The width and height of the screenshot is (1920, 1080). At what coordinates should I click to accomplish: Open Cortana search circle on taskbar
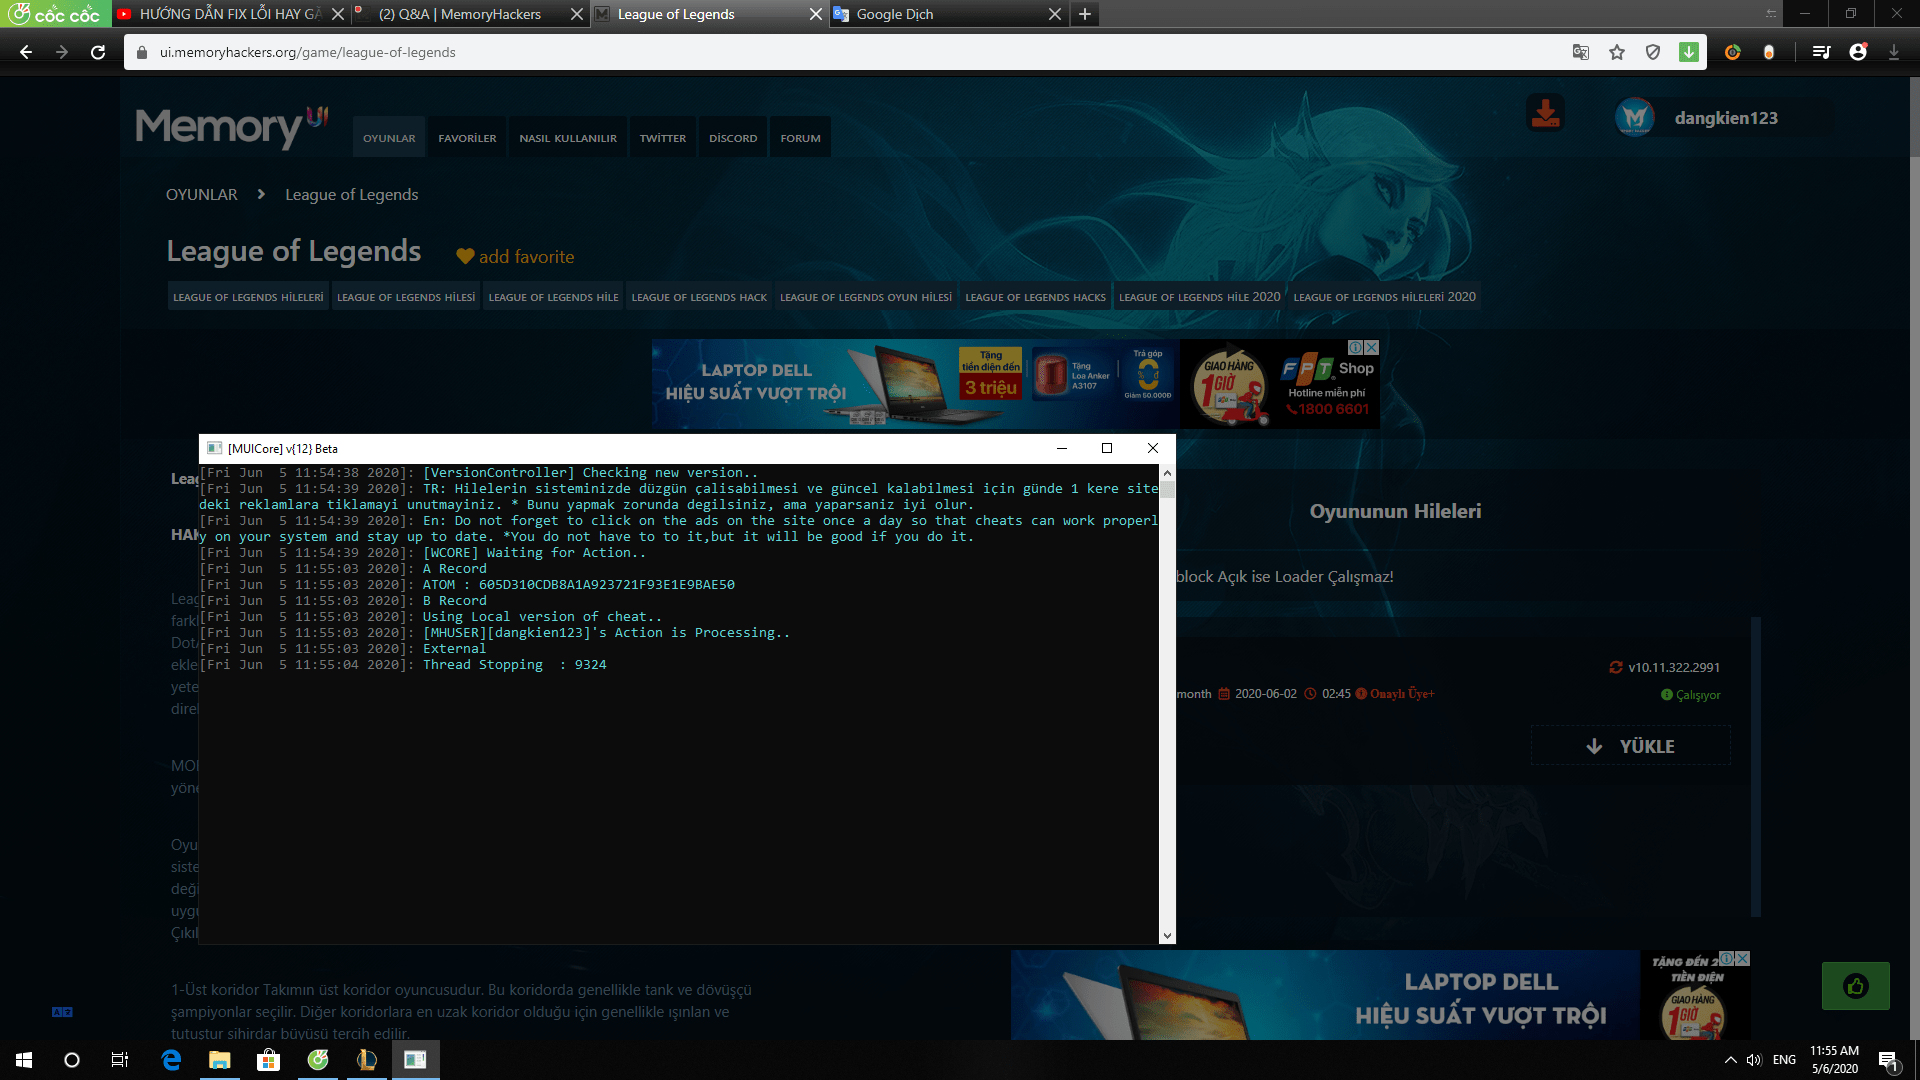coord(72,1060)
